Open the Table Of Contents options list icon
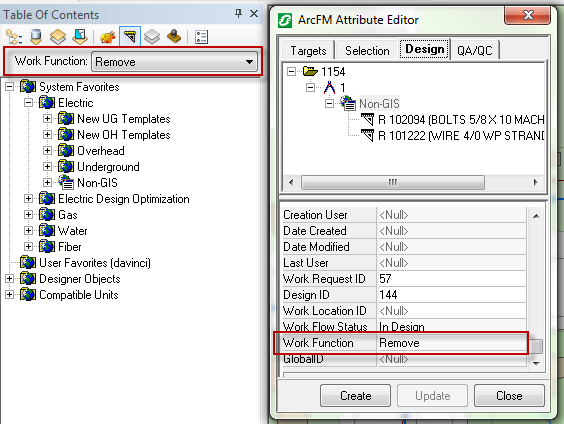The width and height of the screenshot is (564, 424). [201, 37]
